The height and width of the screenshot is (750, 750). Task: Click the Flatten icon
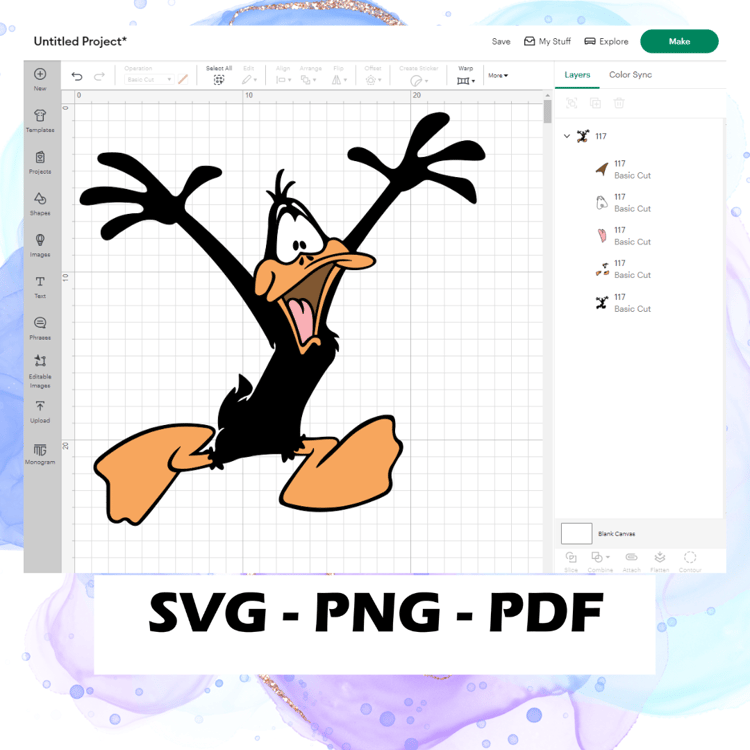(x=660, y=557)
